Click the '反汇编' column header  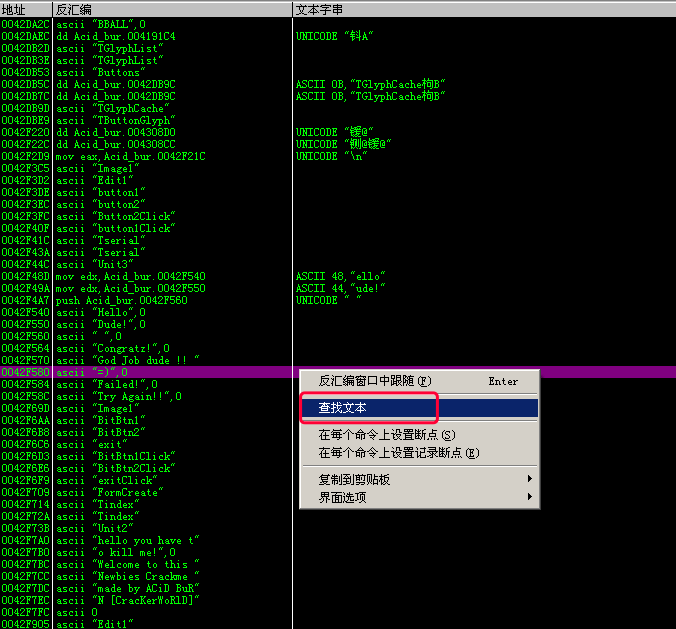[172, 9]
